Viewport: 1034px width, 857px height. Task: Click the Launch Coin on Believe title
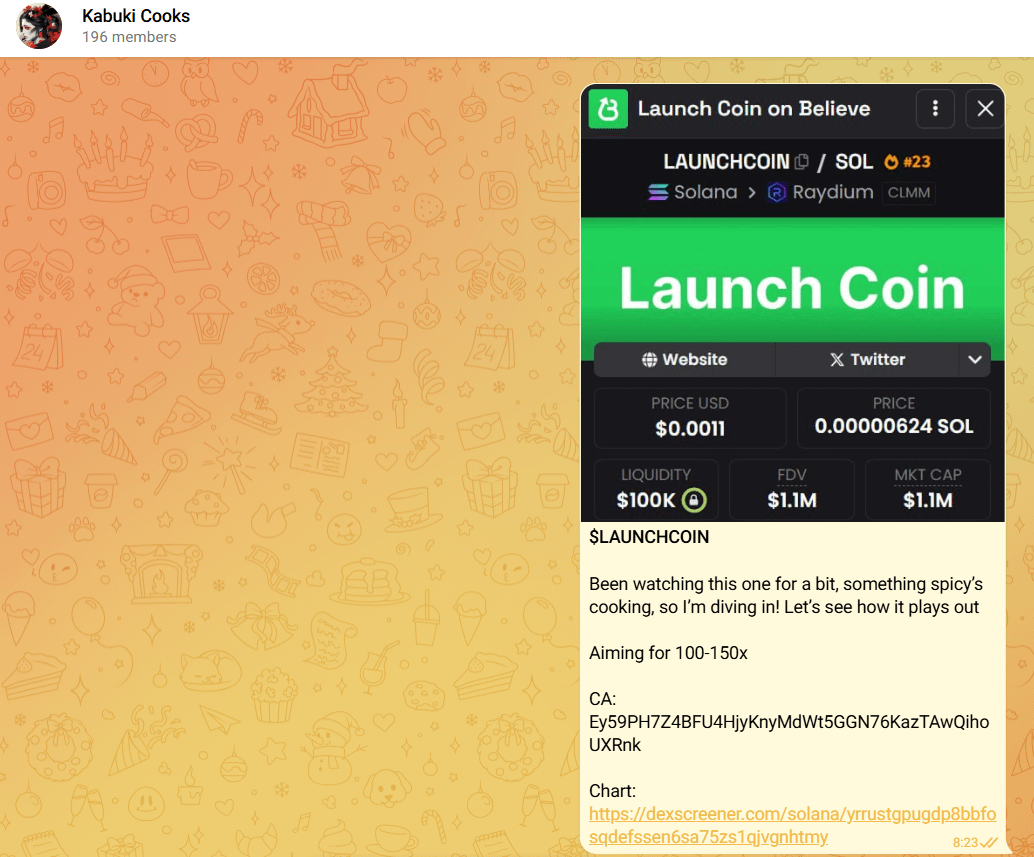pos(754,109)
